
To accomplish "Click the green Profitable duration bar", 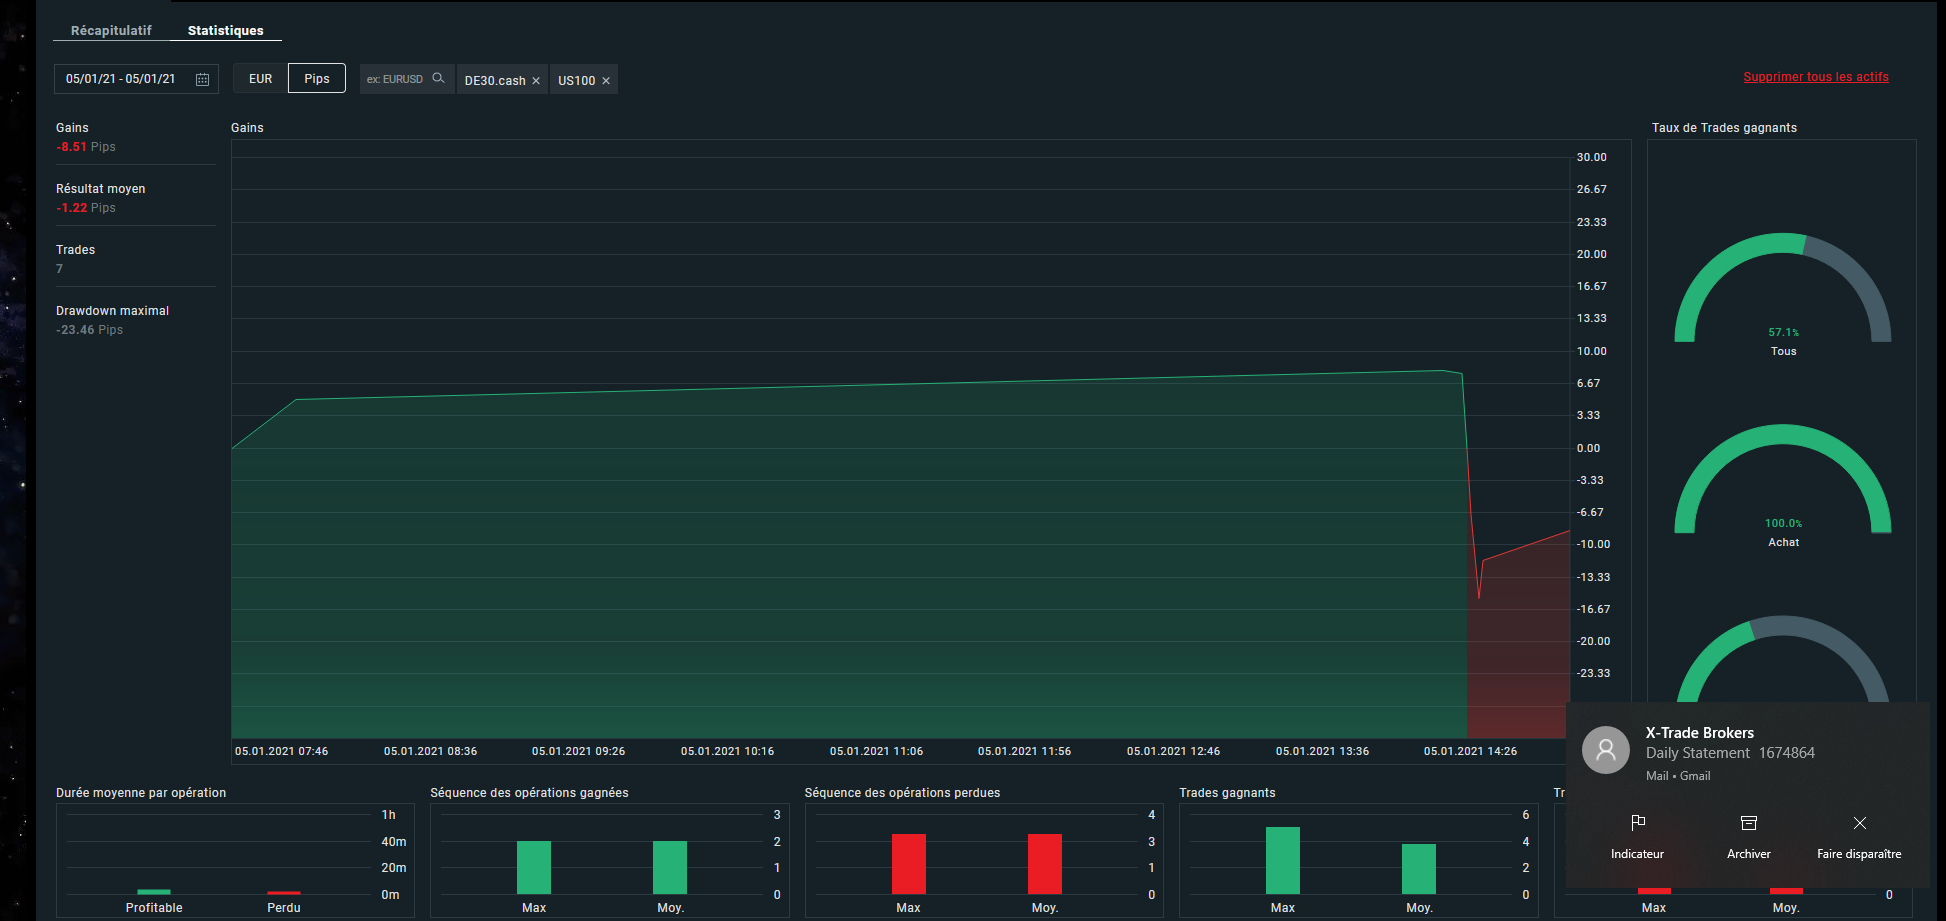I will click(x=154, y=891).
